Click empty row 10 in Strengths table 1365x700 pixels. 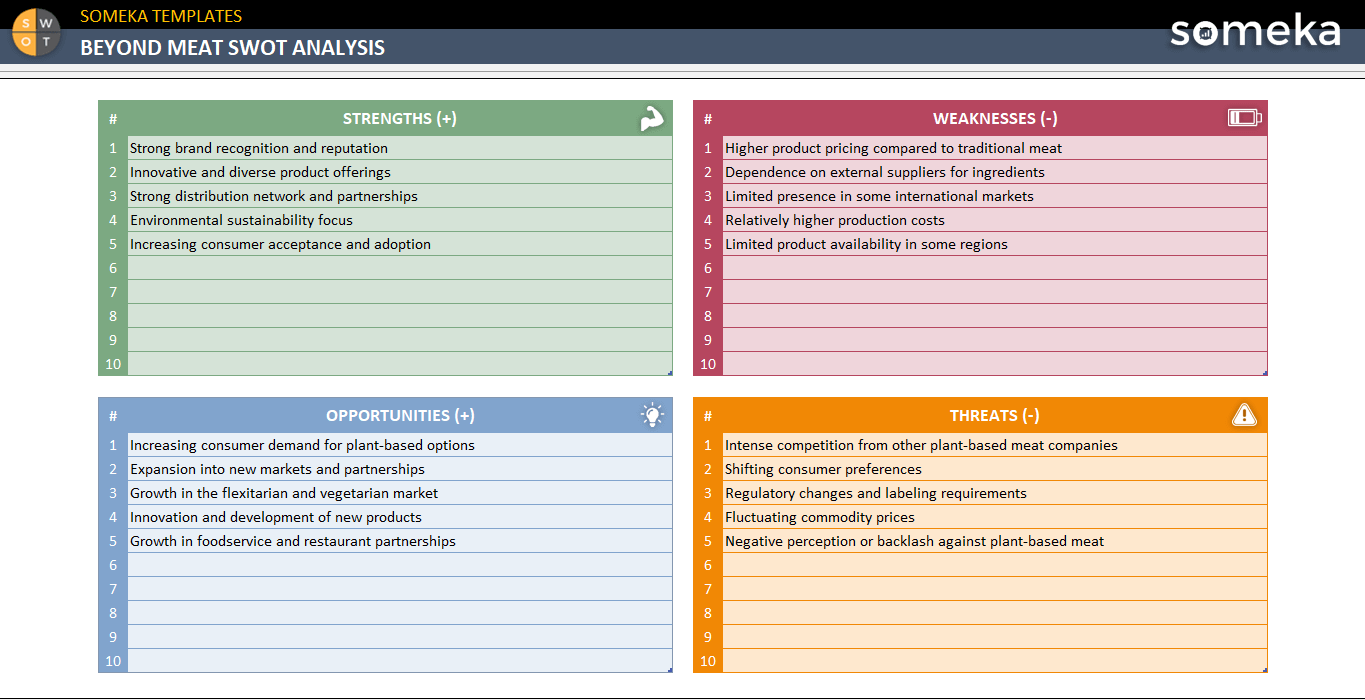tap(400, 364)
